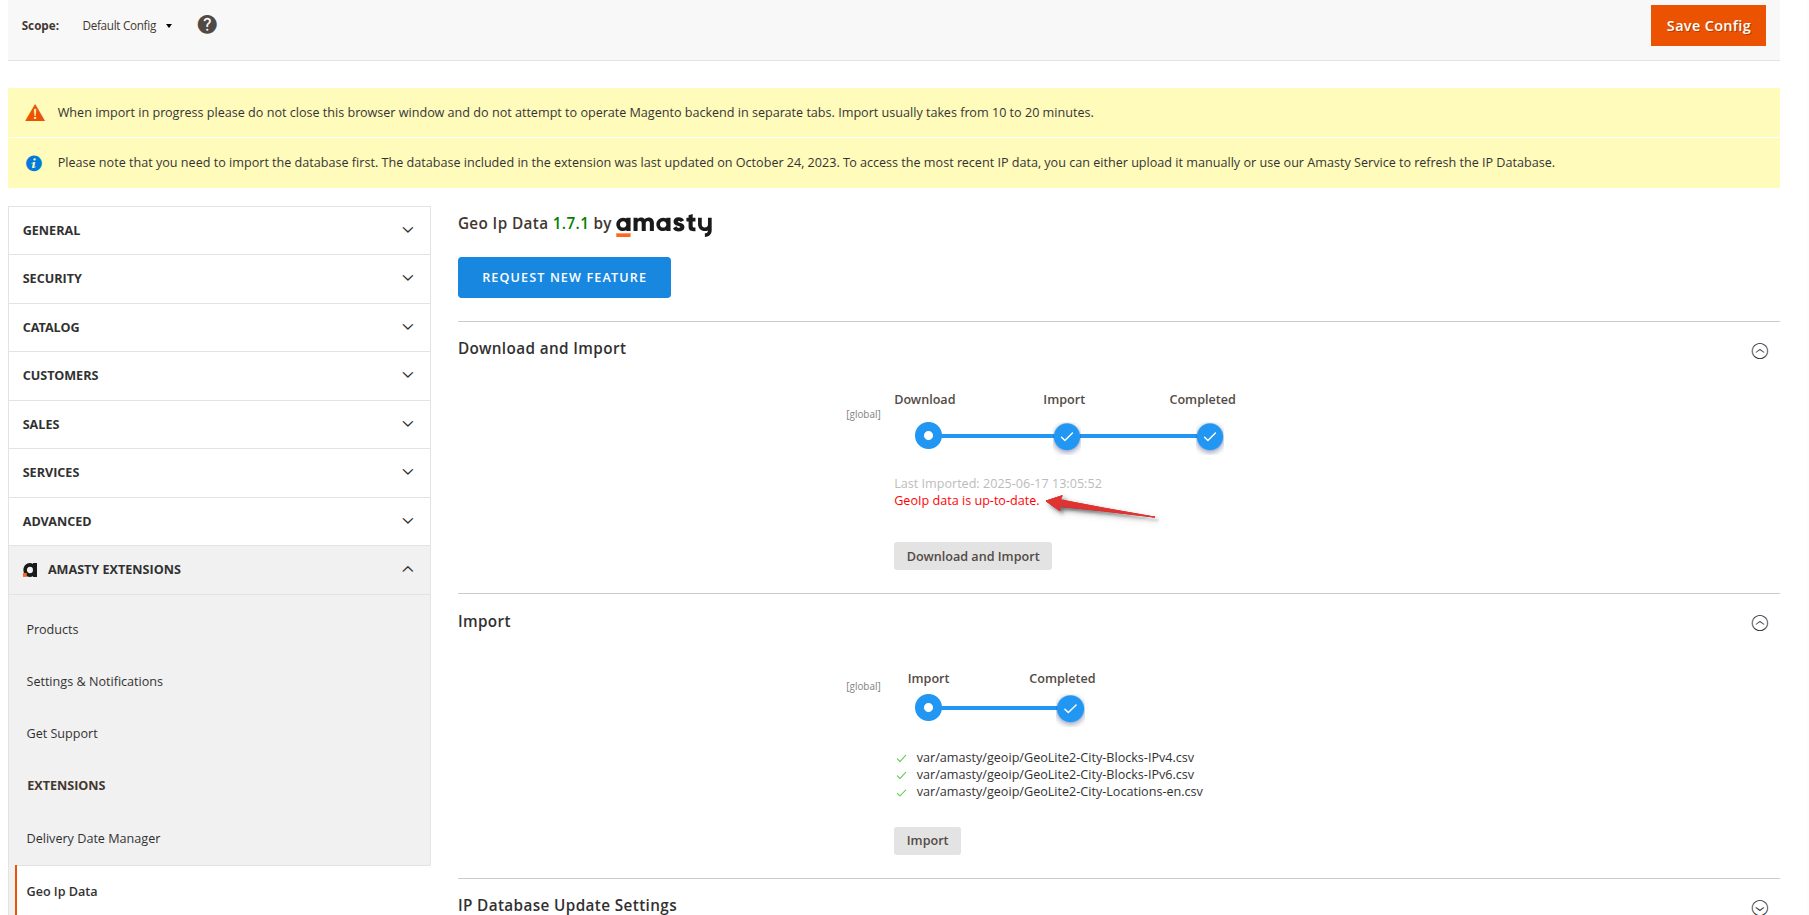
Task: Collapse the Import section
Action: coord(1760,623)
